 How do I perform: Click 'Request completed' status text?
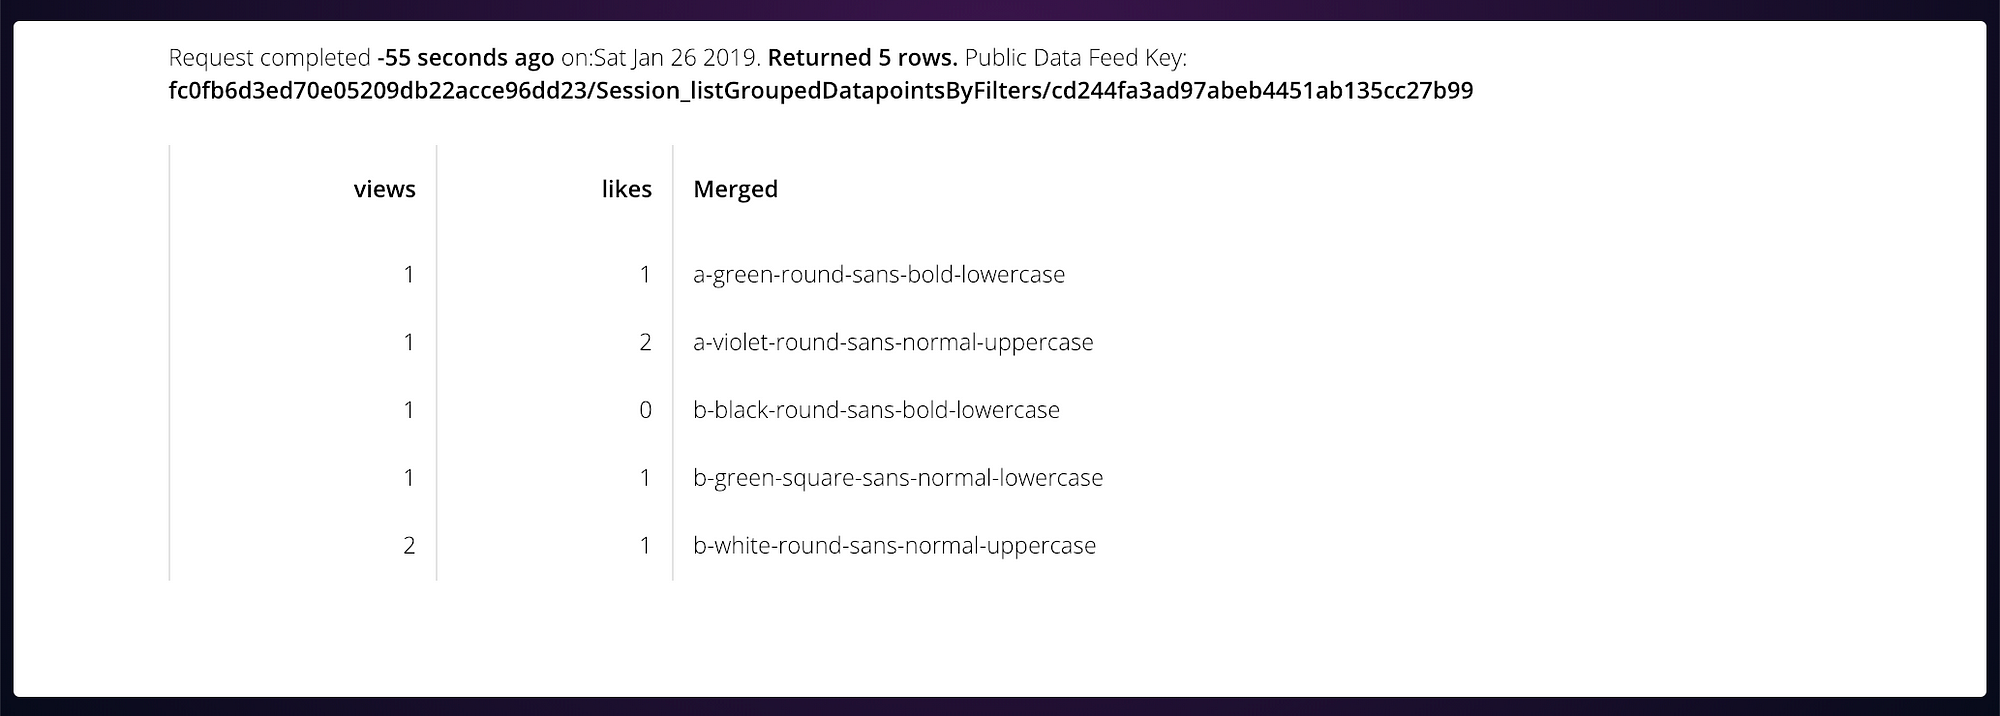pyautogui.click(x=270, y=58)
